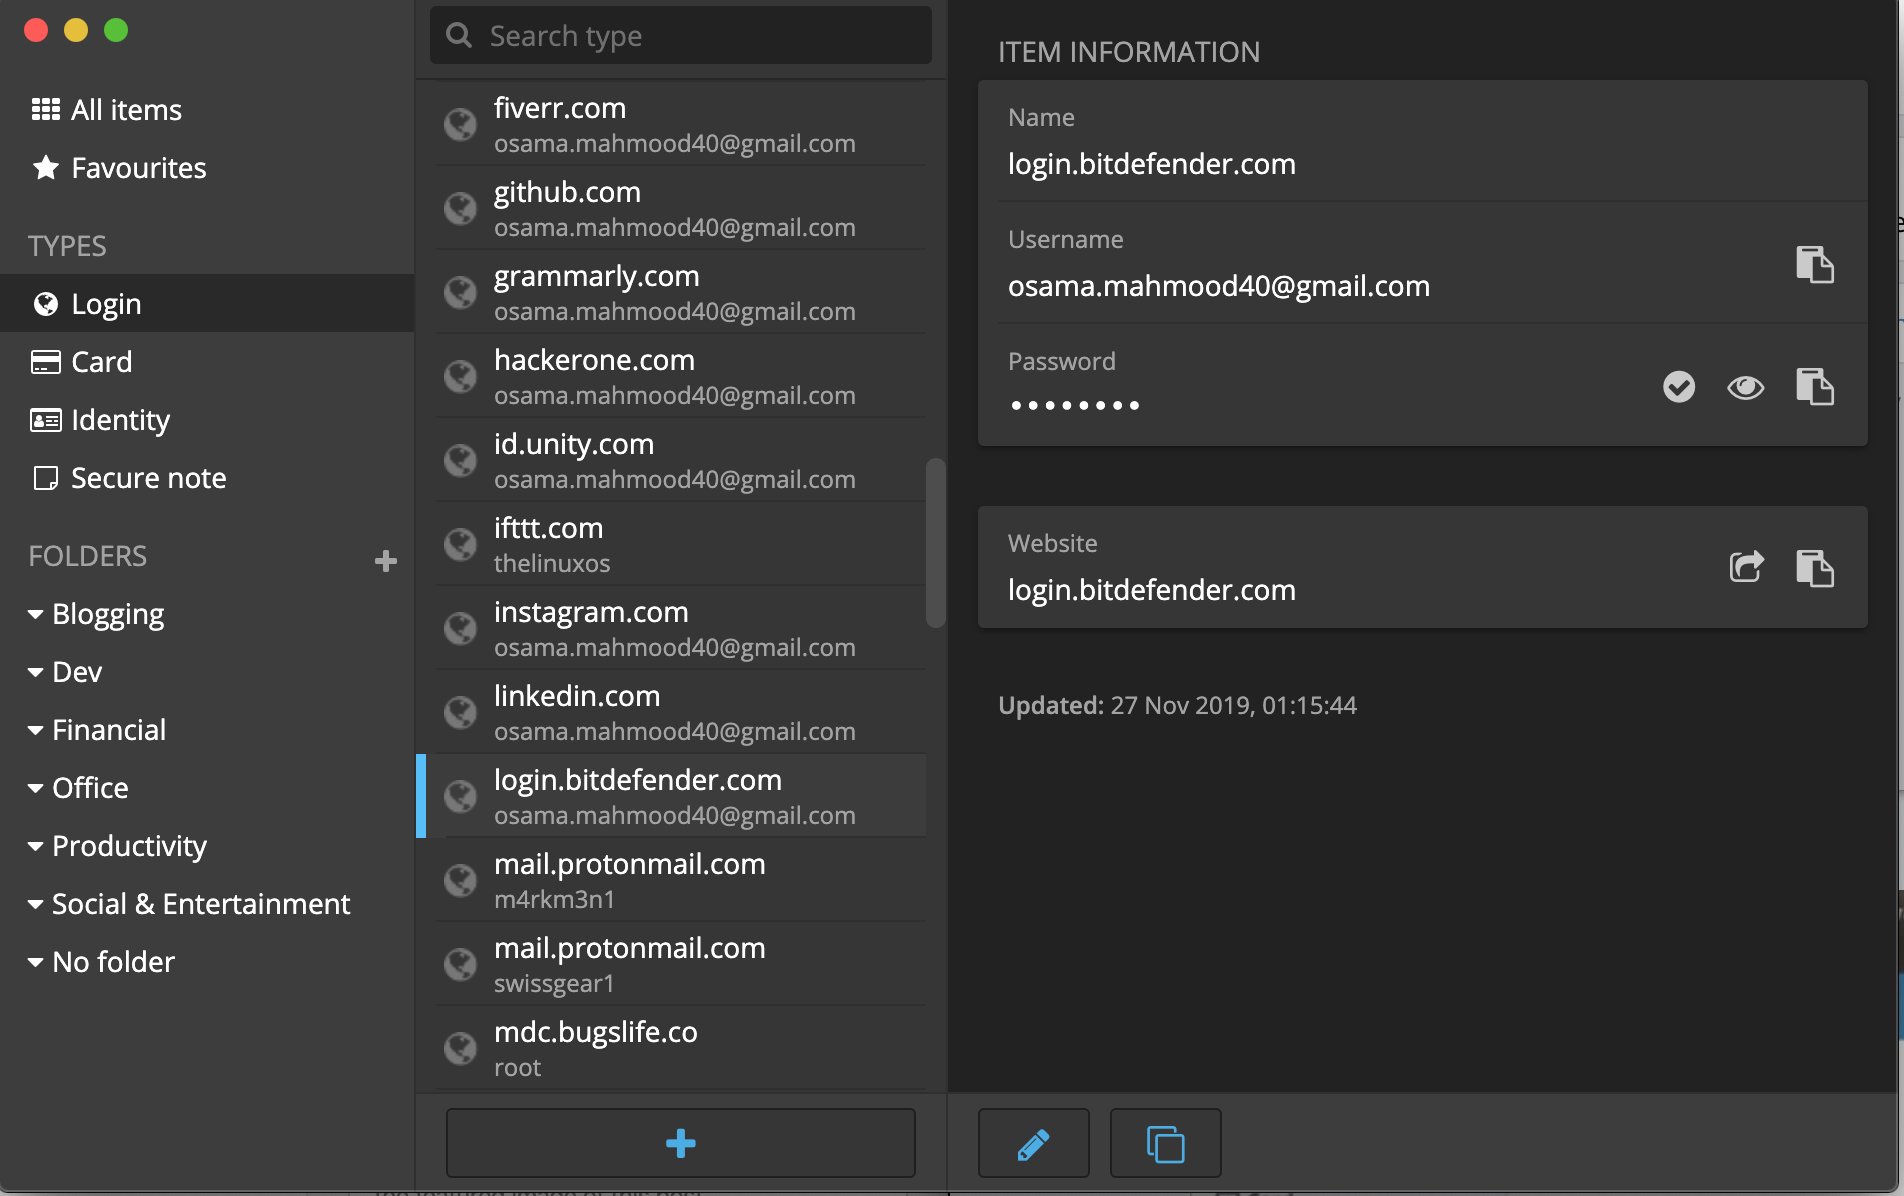Edit the item with the pencil button
The image size is (1904, 1196).
tap(1033, 1143)
